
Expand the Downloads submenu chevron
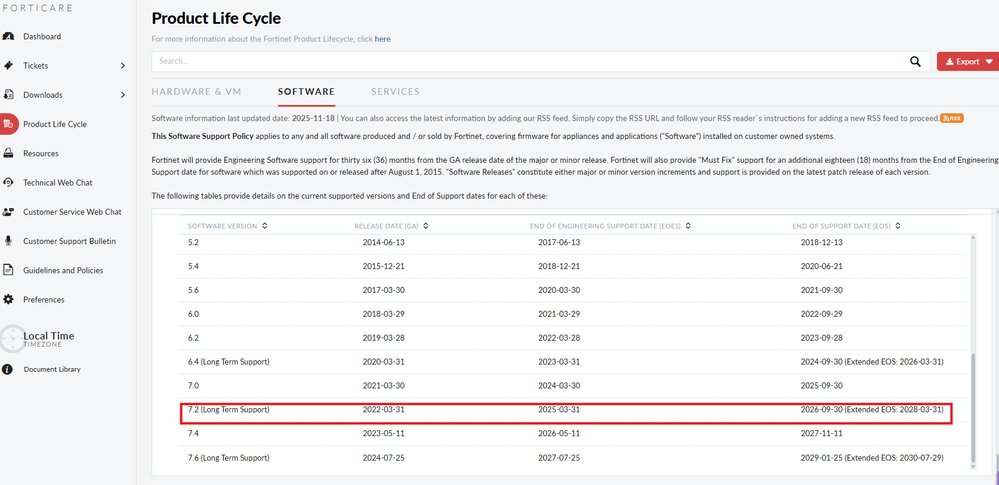123,95
